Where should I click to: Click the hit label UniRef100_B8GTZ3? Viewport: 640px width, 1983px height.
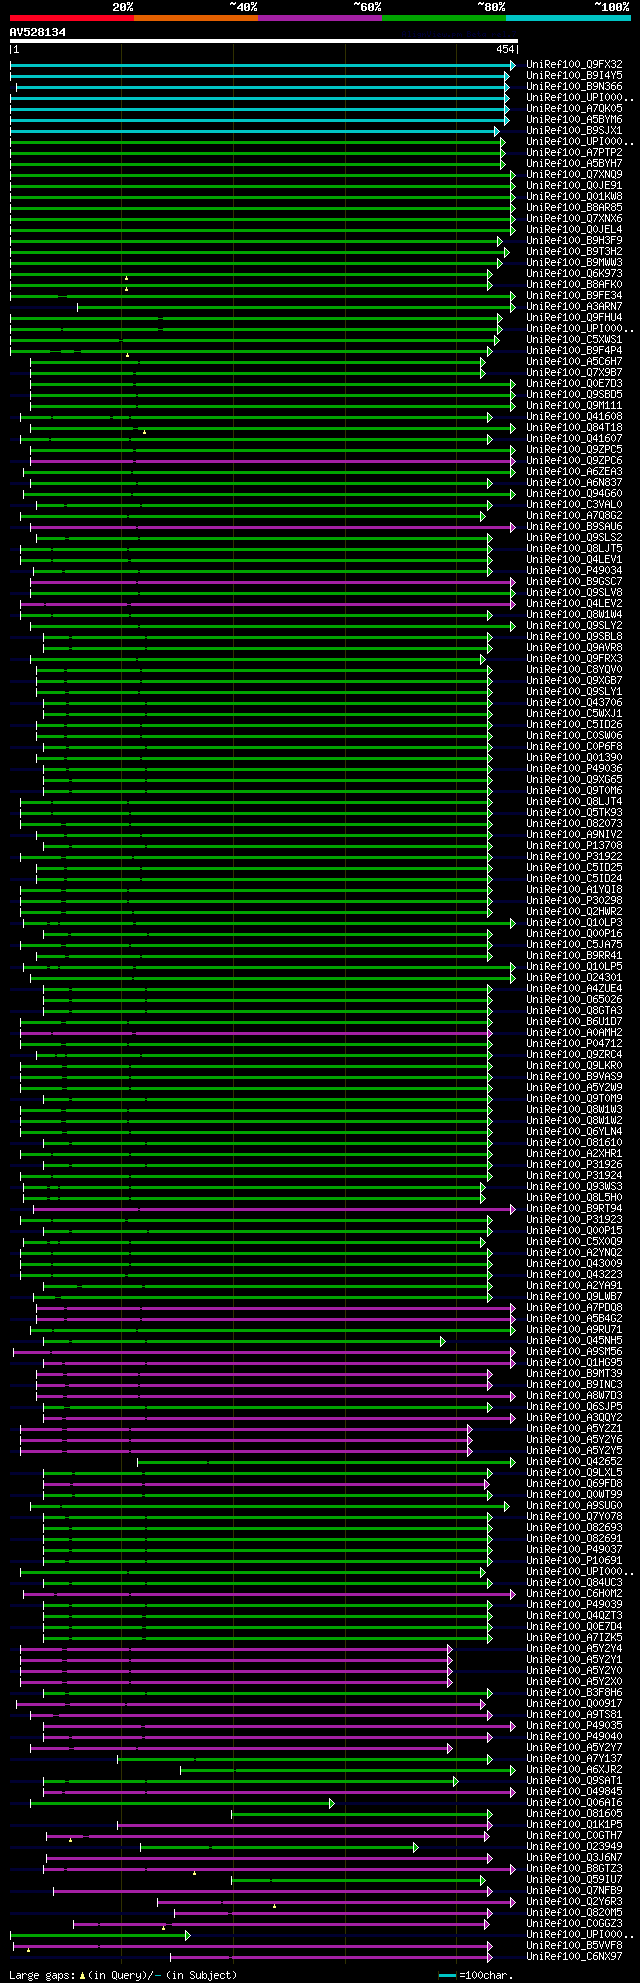click(x=574, y=1868)
